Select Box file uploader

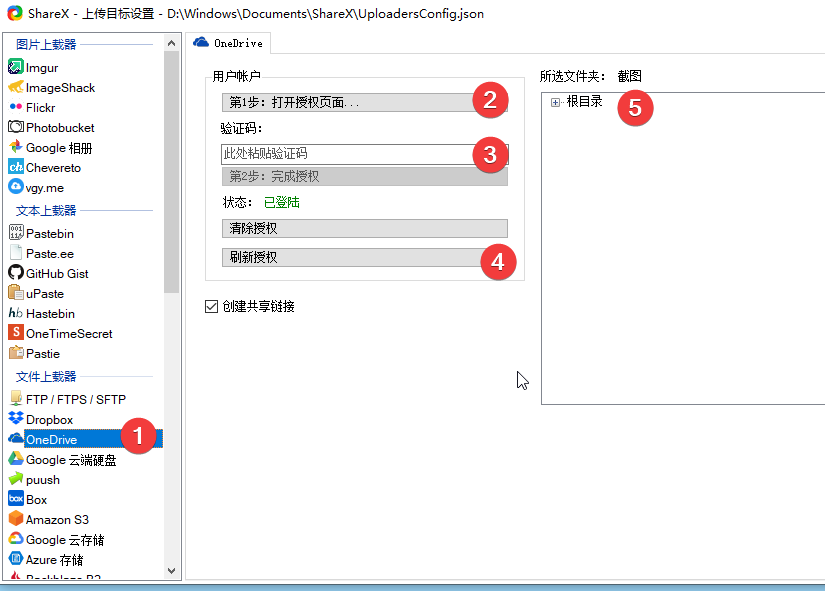click(36, 500)
